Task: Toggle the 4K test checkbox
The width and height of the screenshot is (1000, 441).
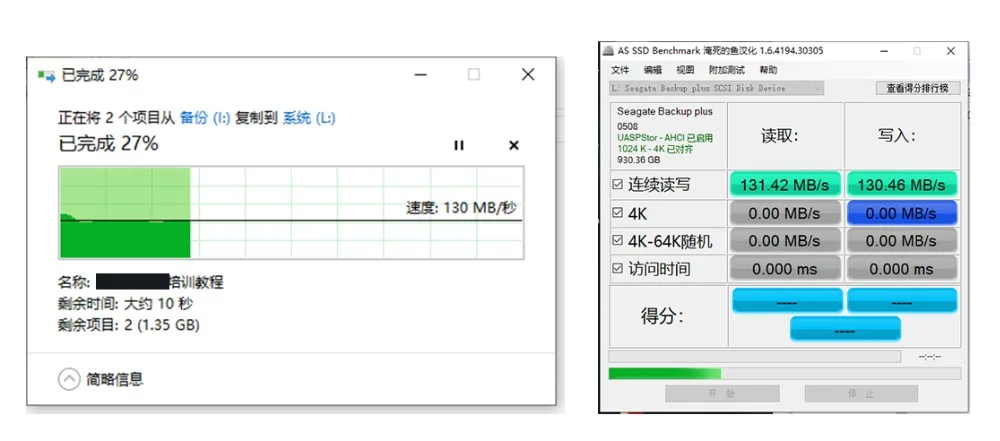Action: click(x=618, y=213)
